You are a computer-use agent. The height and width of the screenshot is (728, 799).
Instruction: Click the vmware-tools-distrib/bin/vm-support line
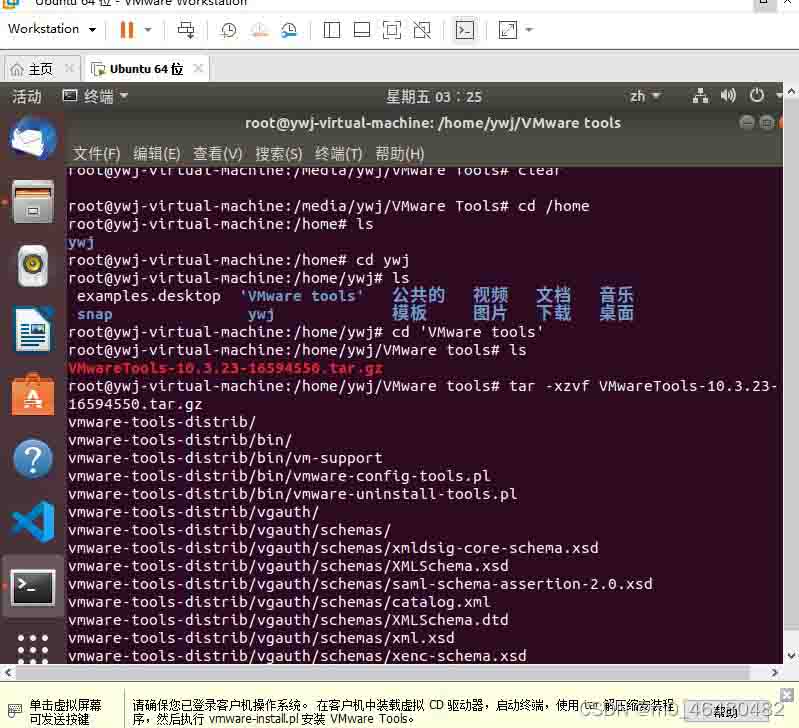[225, 458]
